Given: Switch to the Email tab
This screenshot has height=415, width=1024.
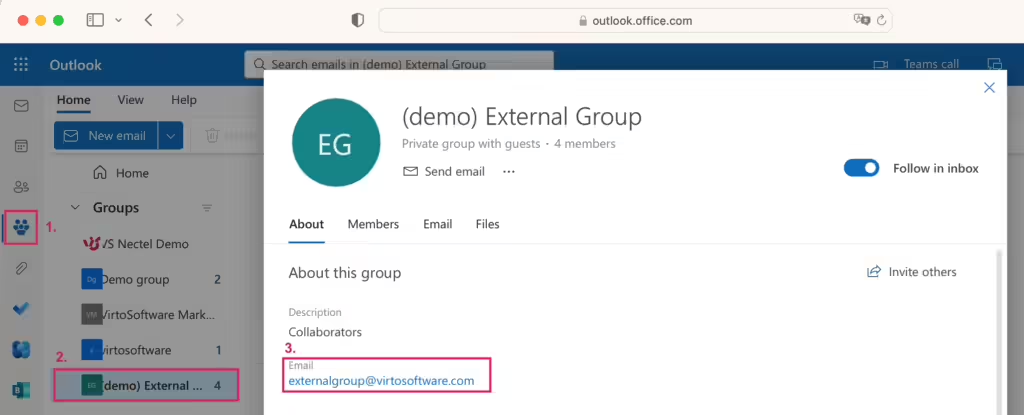Looking at the screenshot, I should tap(438, 224).
